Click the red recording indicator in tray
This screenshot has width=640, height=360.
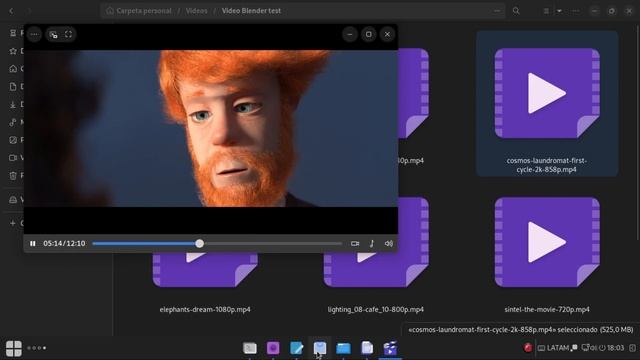tap(528, 348)
